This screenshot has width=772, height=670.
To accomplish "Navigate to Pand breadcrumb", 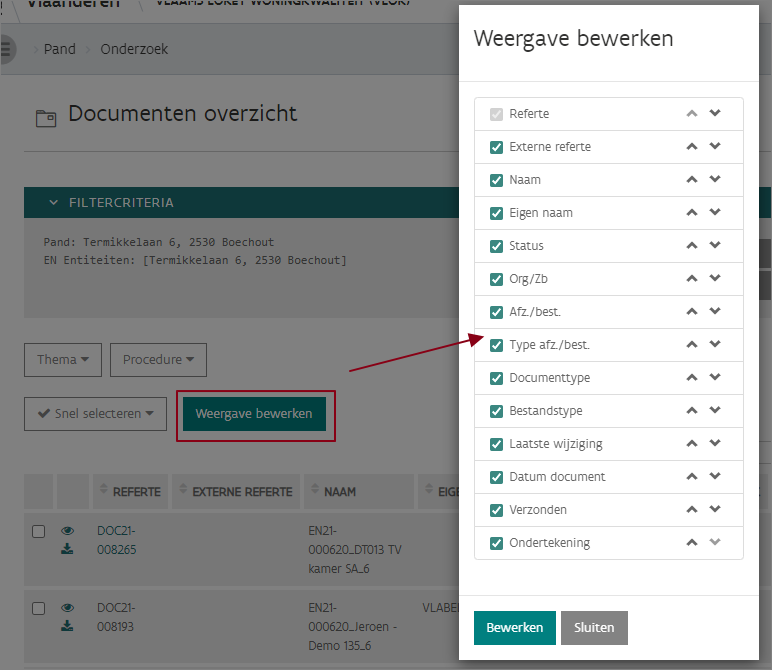I will click(x=59, y=49).
